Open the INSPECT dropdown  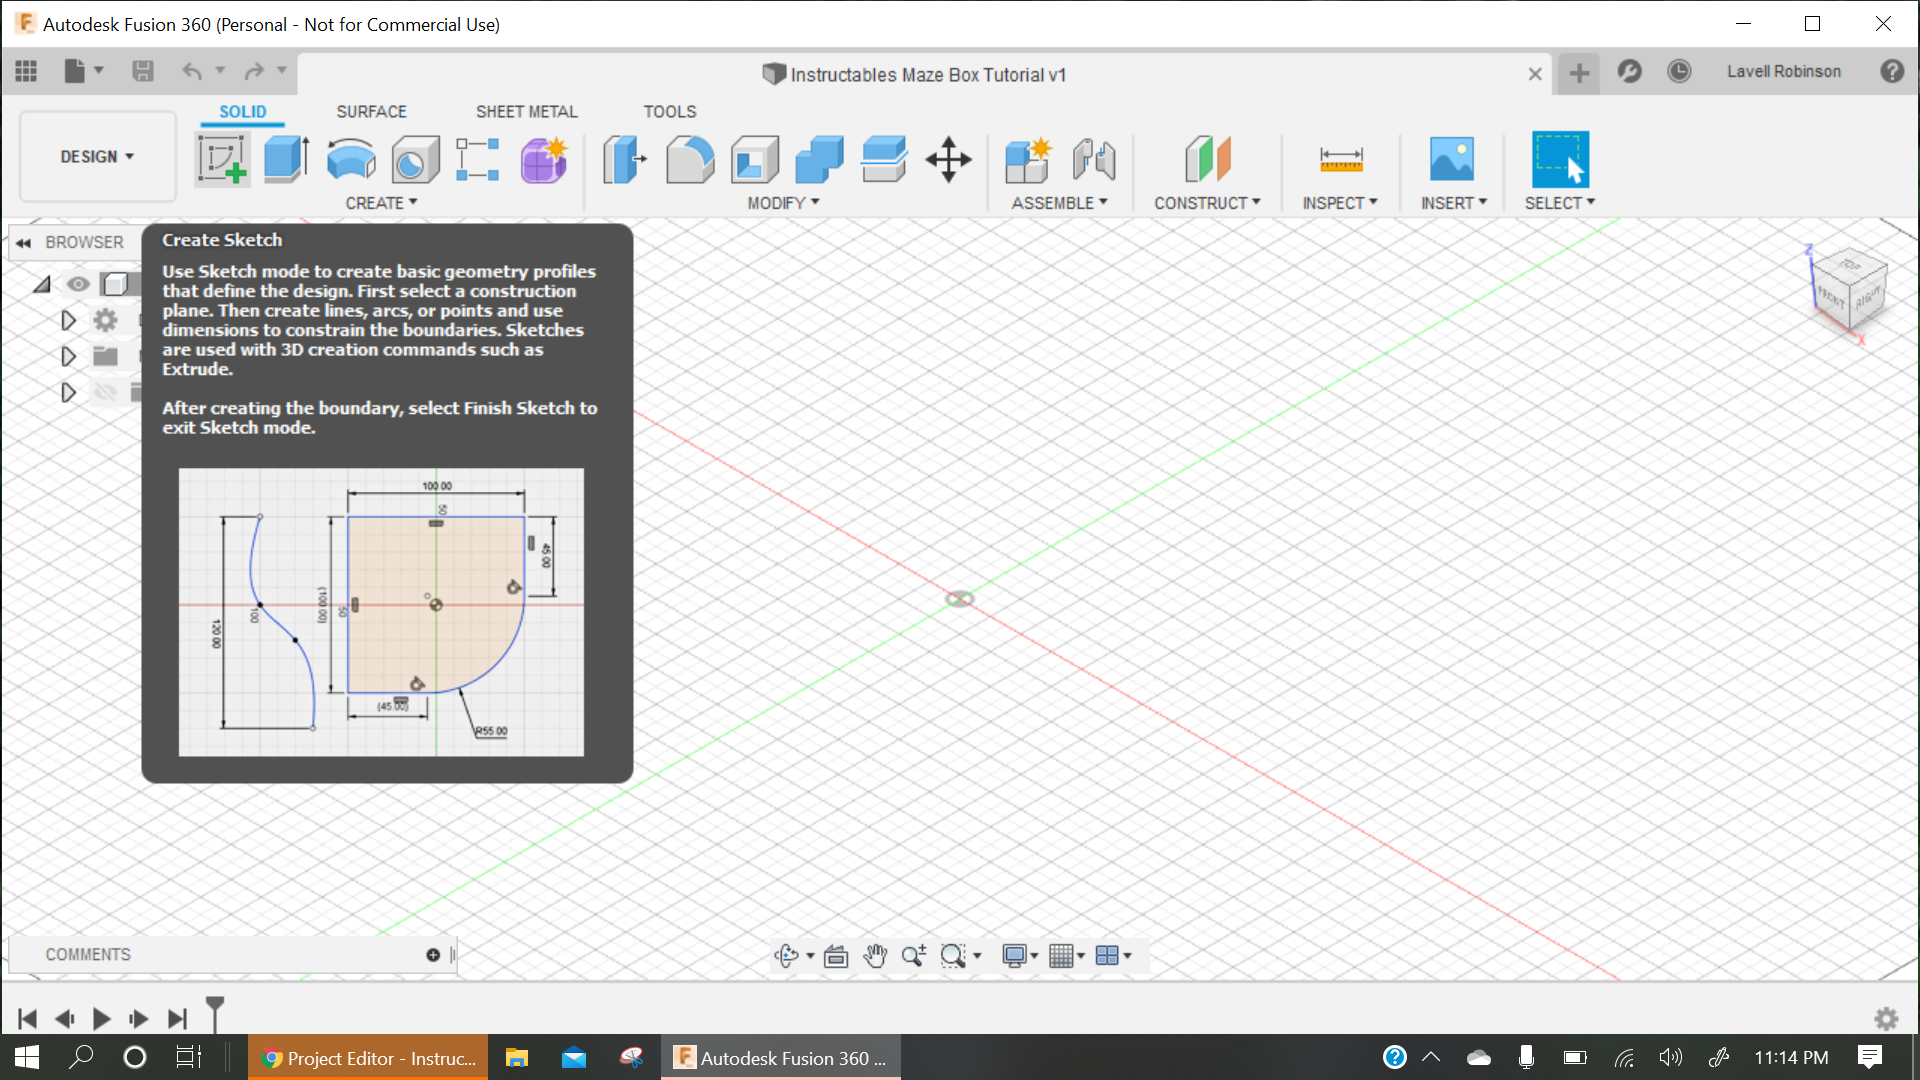(1340, 203)
